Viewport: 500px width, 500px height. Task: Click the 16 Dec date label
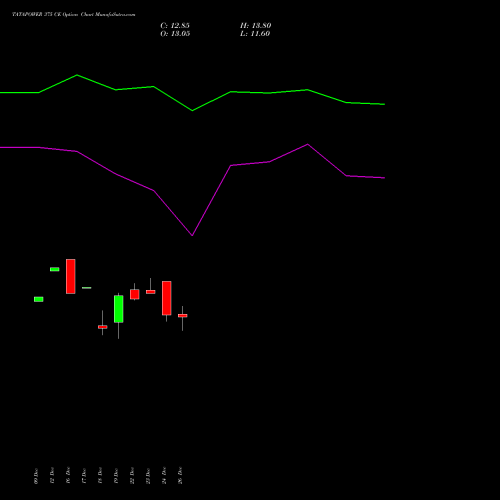(x=68, y=476)
